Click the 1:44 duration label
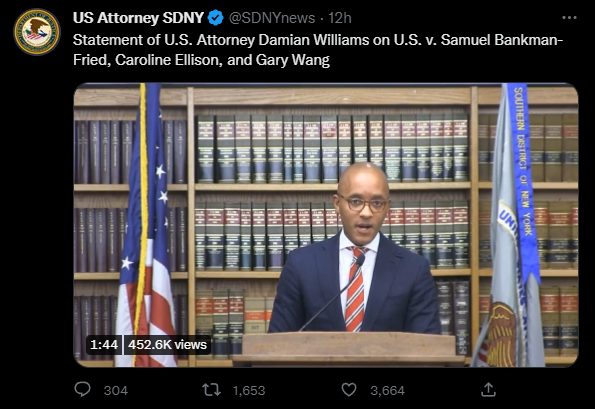Screen dimensions: 595x409 pyautogui.click(x=104, y=345)
